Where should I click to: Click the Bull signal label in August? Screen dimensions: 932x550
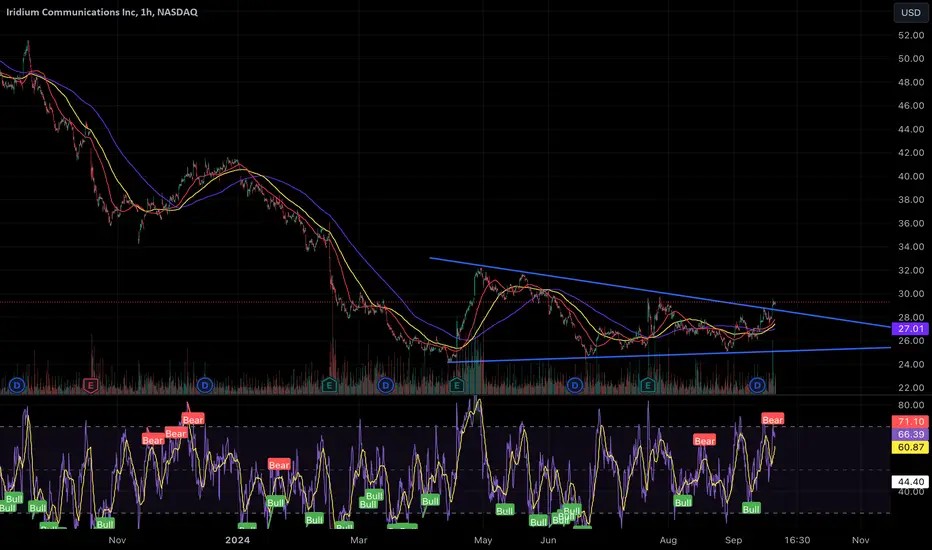(x=682, y=502)
